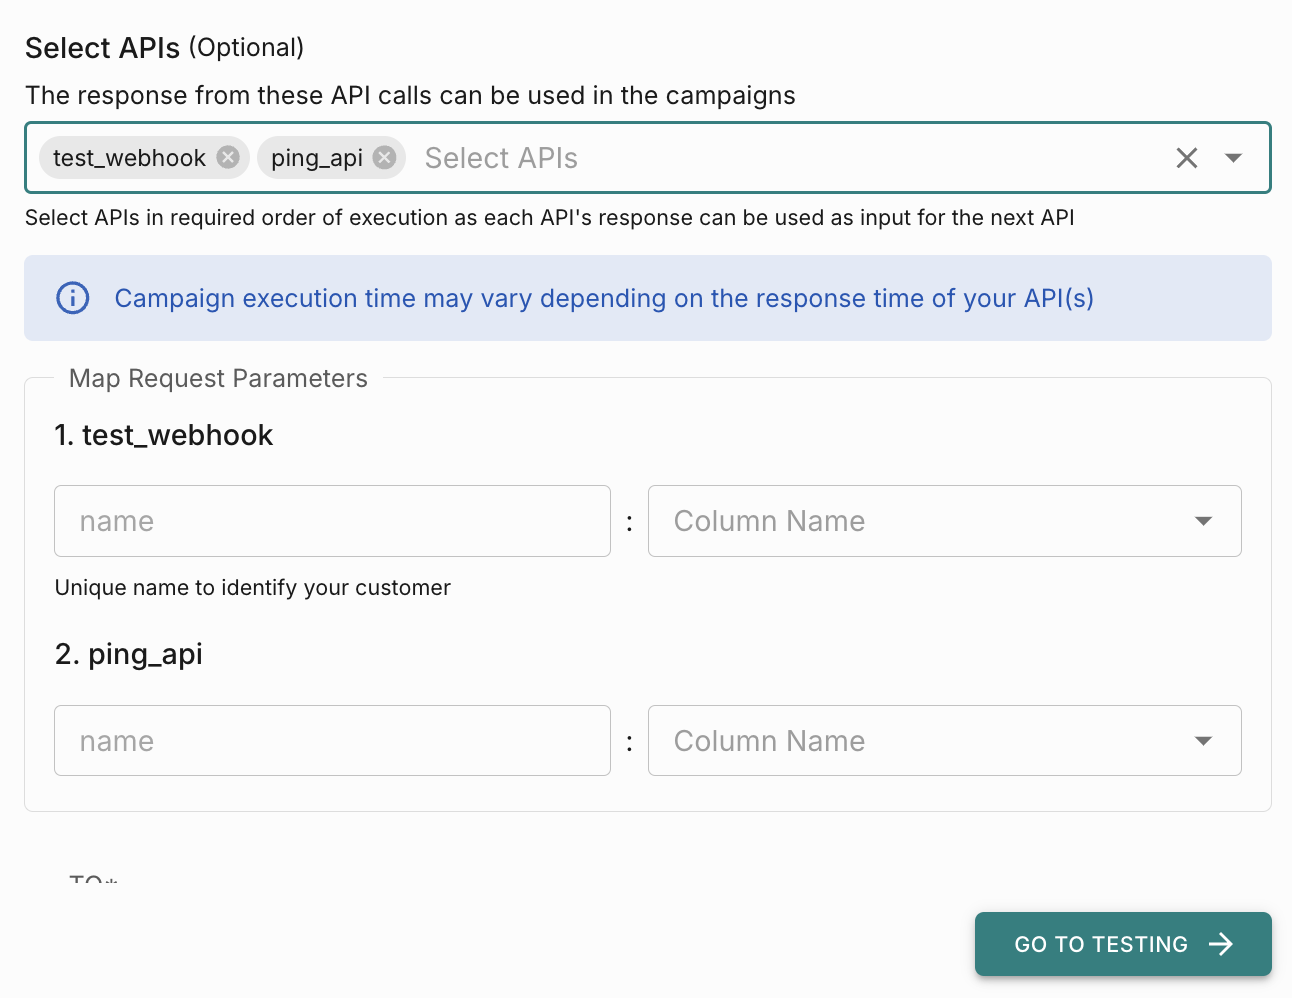Click the "1. test_webhook" section heading
This screenshot has width=1292, height=998.
164,435
